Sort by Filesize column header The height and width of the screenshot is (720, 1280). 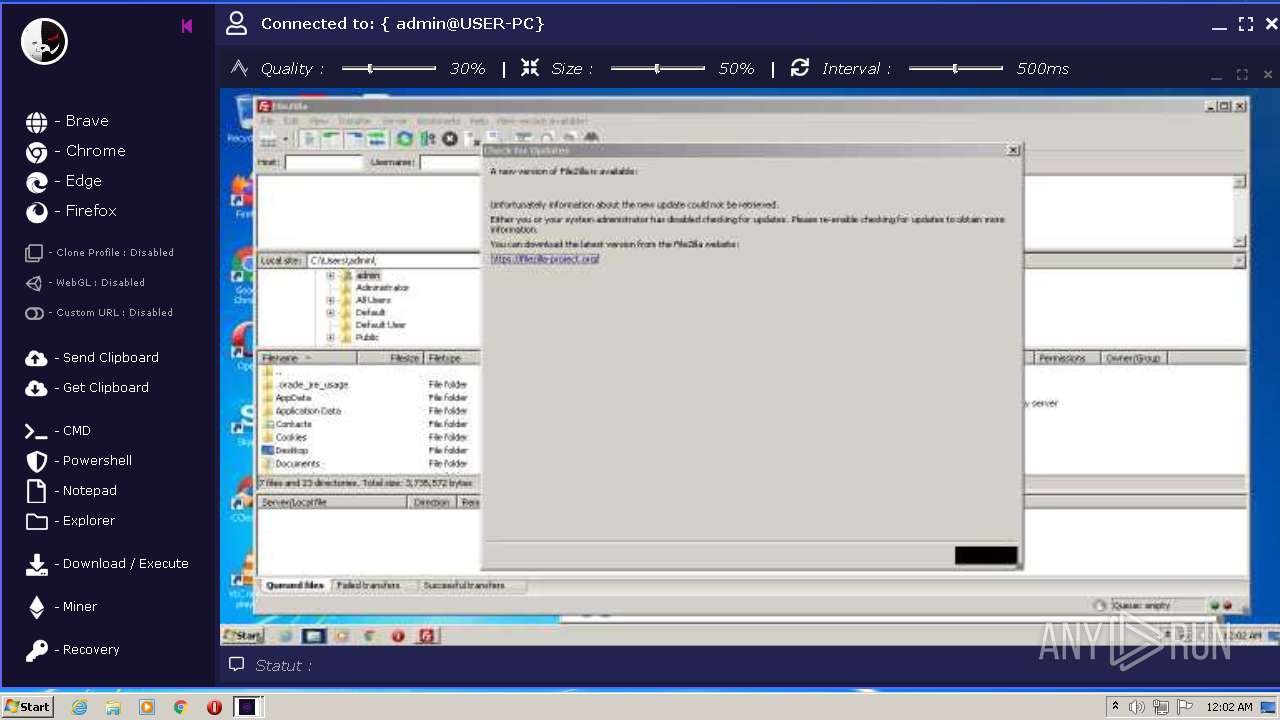pos(391,358)
